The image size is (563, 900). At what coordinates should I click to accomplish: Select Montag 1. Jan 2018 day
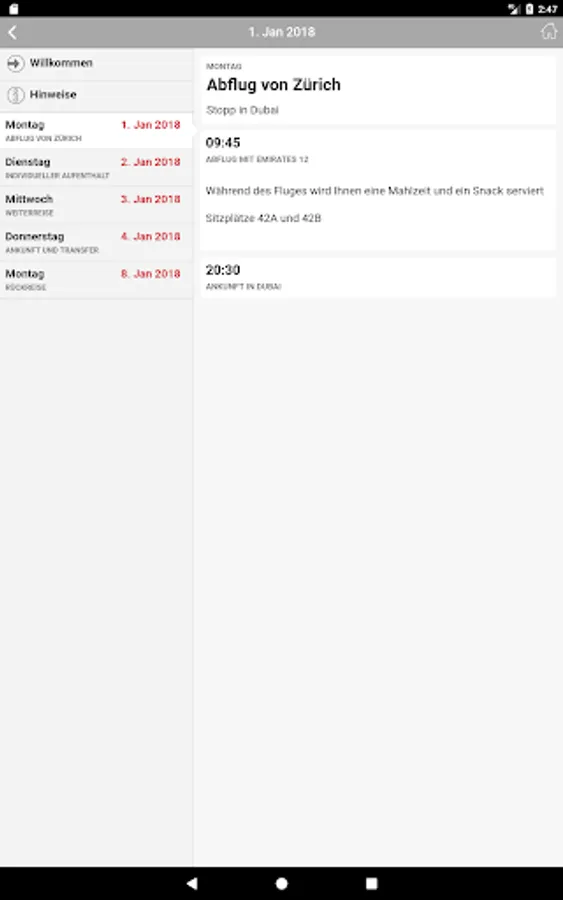[96, 131]
